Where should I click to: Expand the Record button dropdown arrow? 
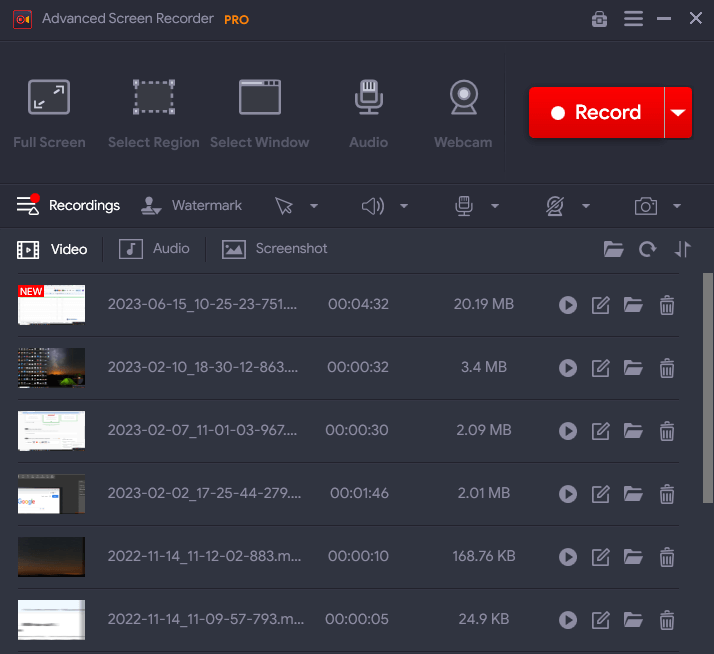coord(678,112)
